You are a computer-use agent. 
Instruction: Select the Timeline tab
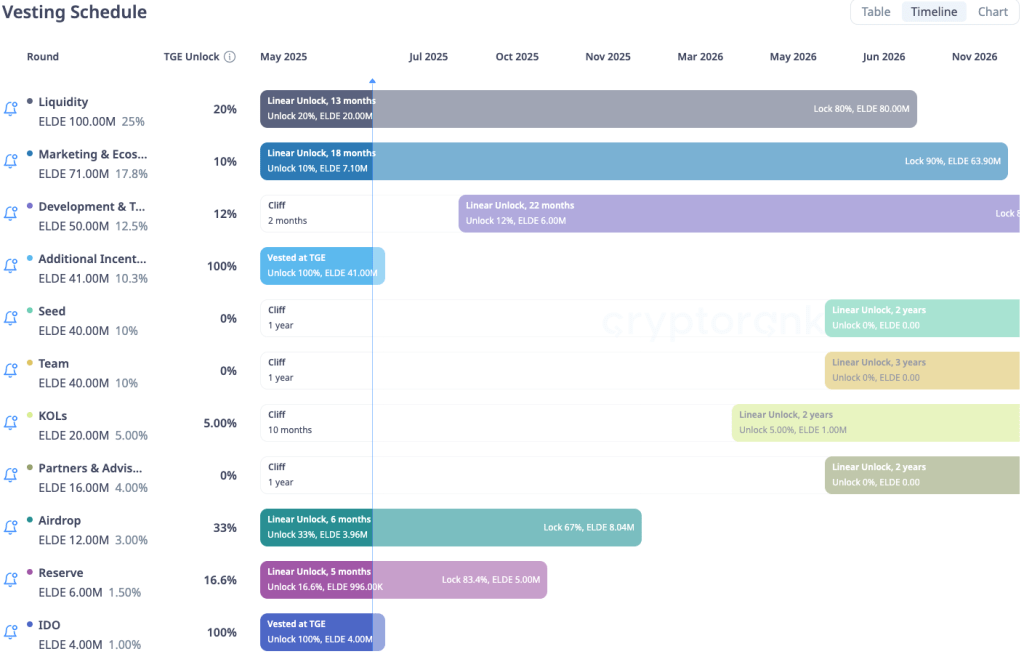coord(933,12)
